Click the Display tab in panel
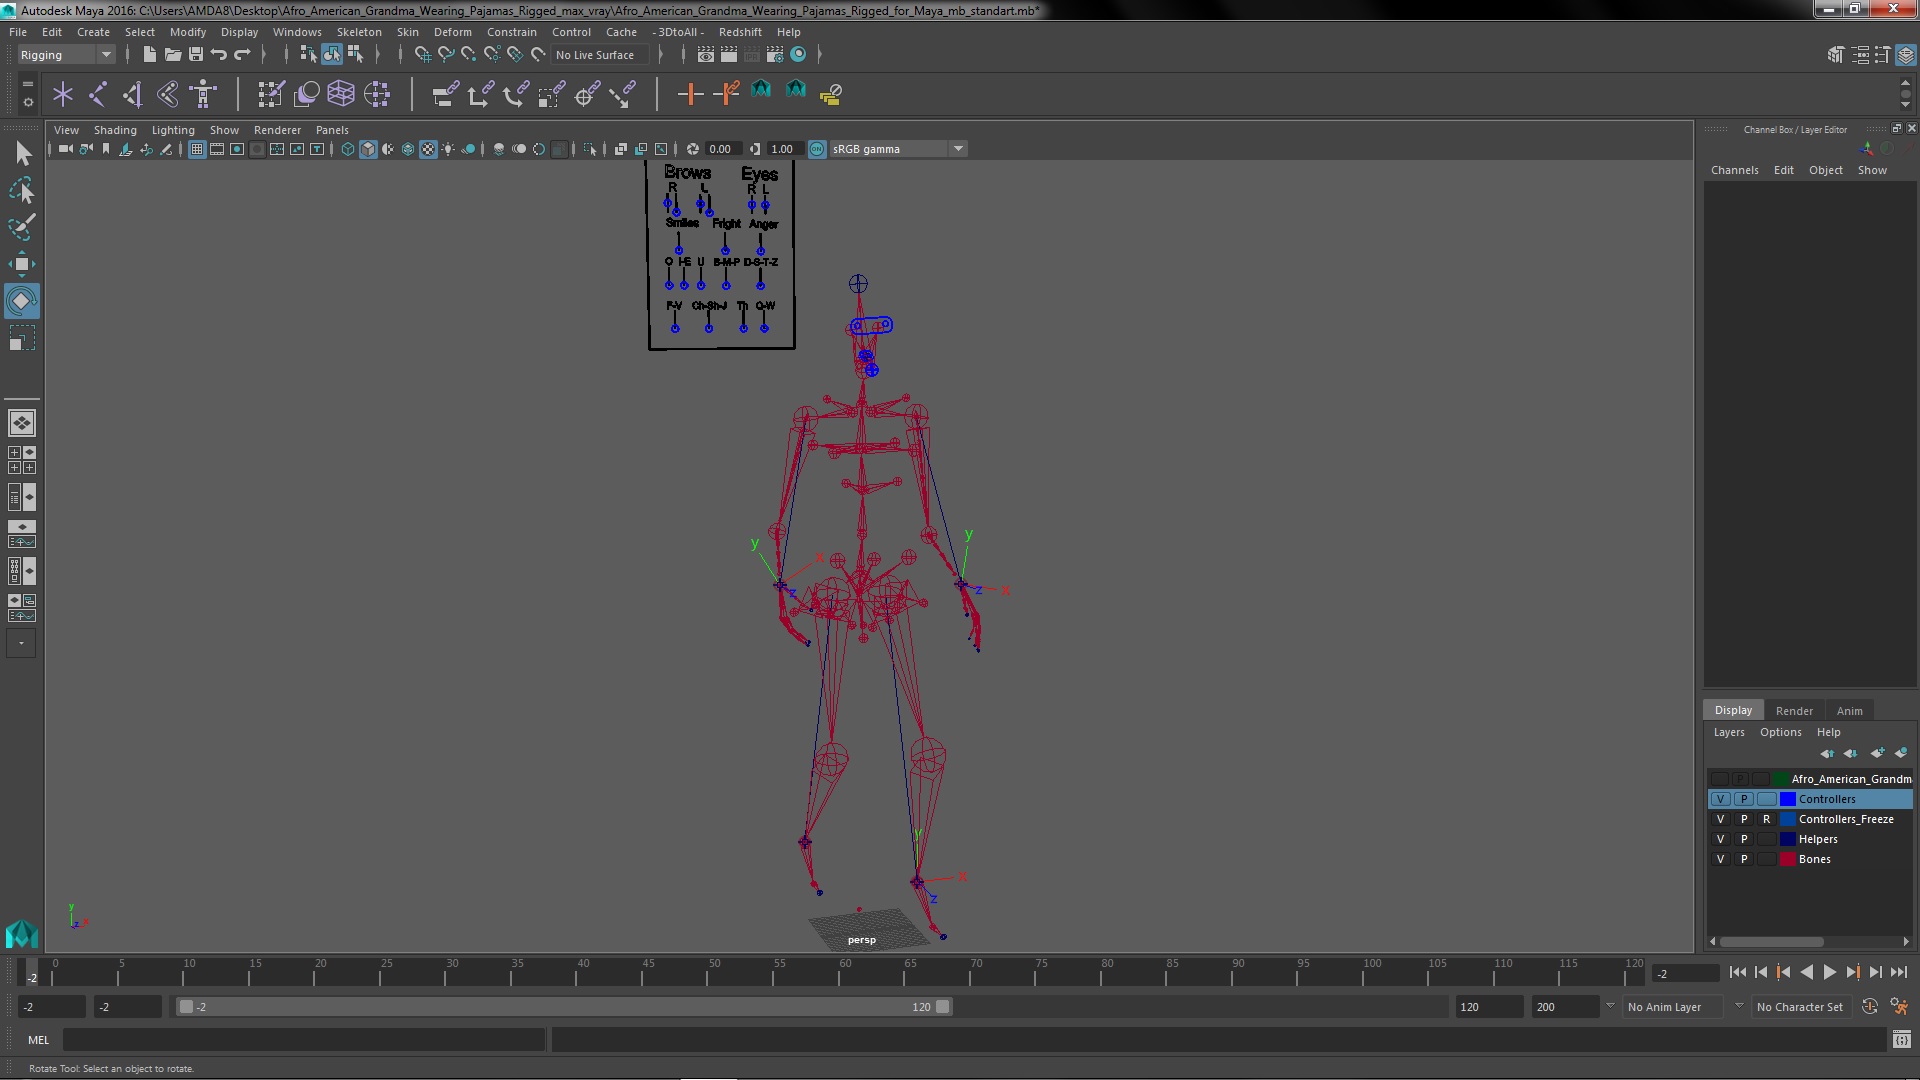 pos(1733,709)
